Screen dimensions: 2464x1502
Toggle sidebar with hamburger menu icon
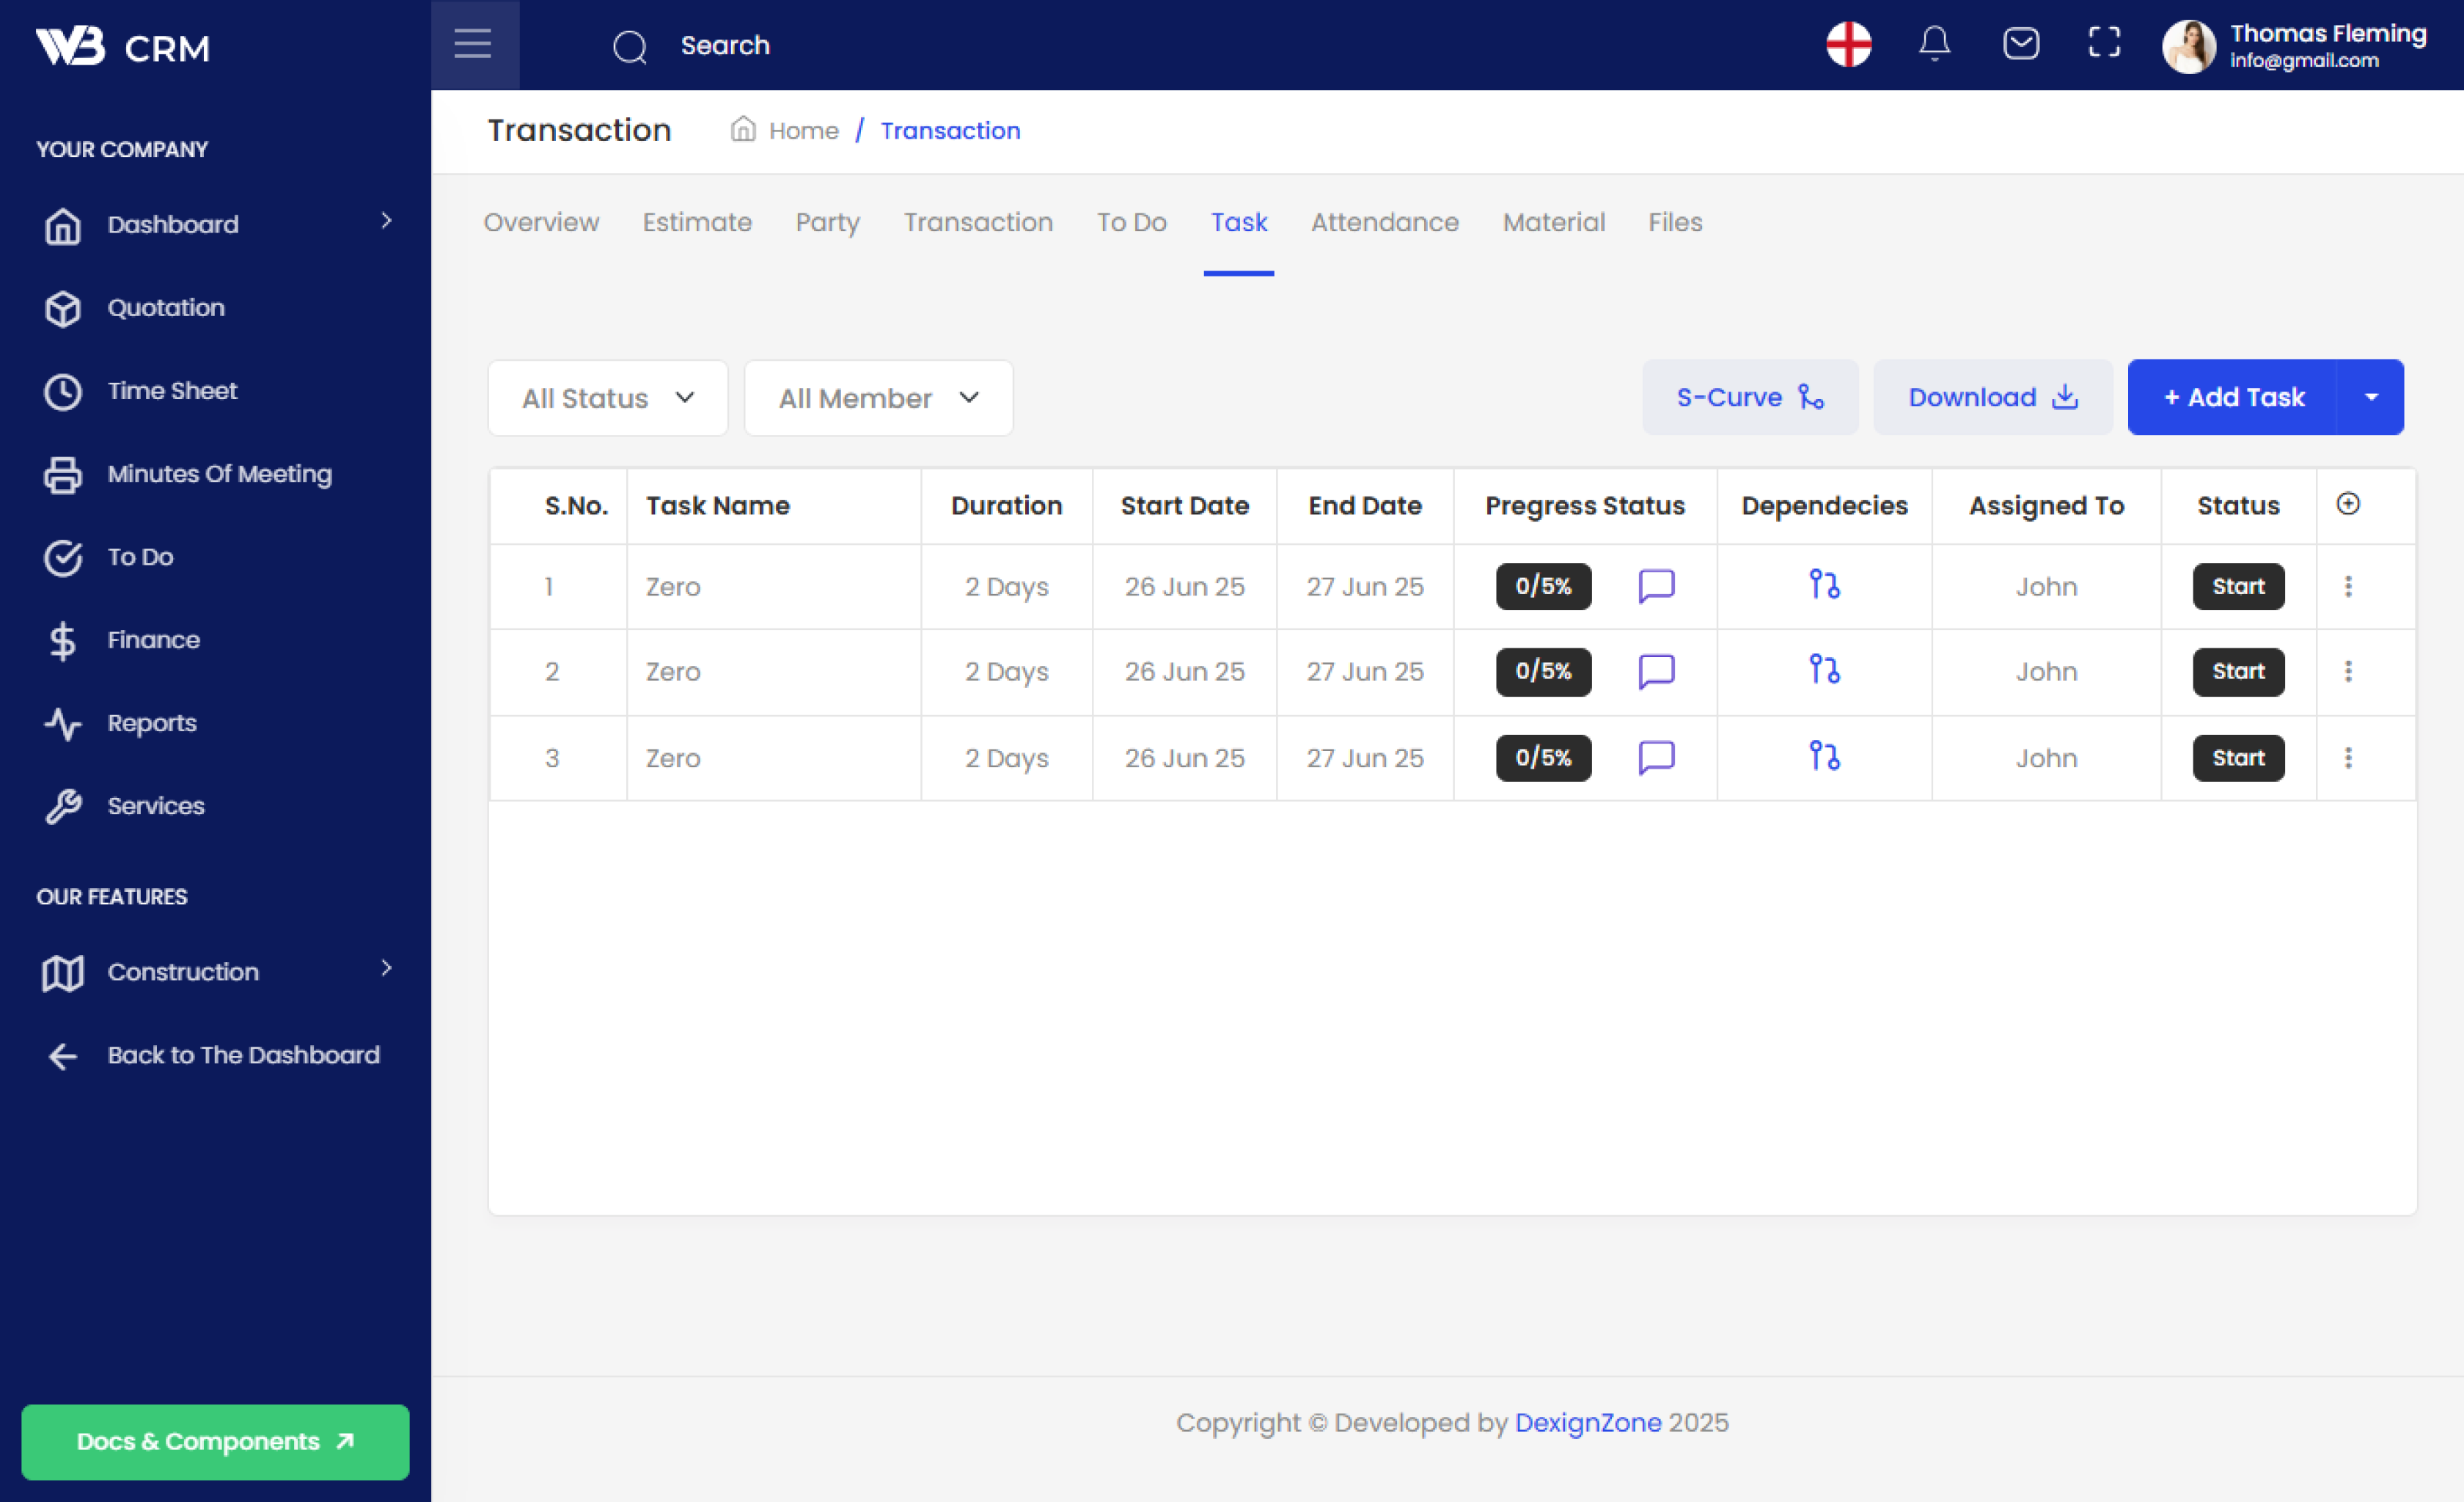point(473,44)
